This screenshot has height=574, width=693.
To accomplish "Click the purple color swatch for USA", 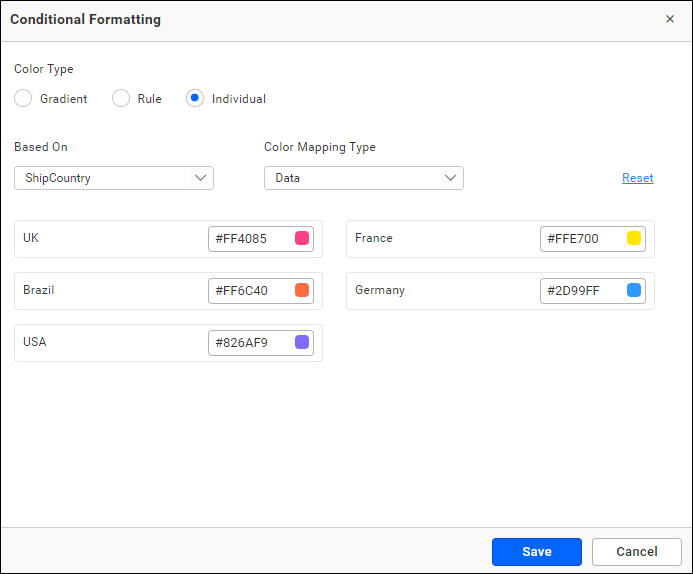I will point(302,342).
